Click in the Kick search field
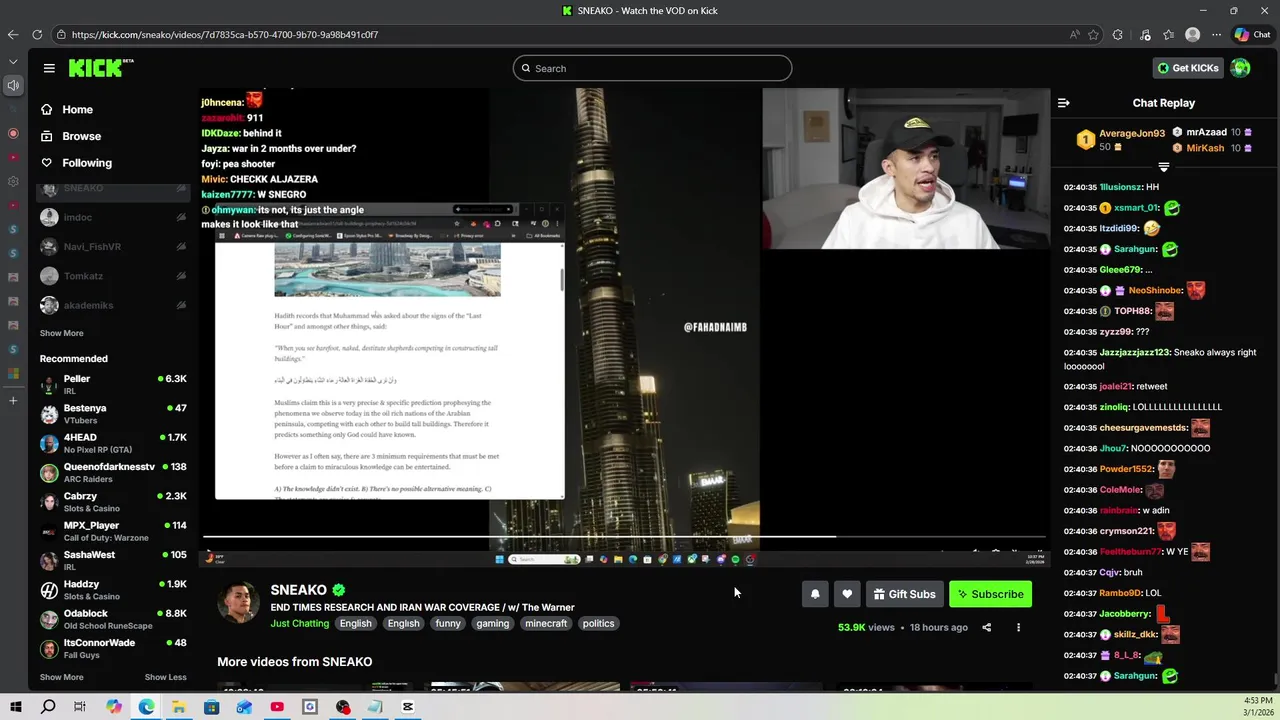Screen dimensions: 1280x720 (652, 68)
